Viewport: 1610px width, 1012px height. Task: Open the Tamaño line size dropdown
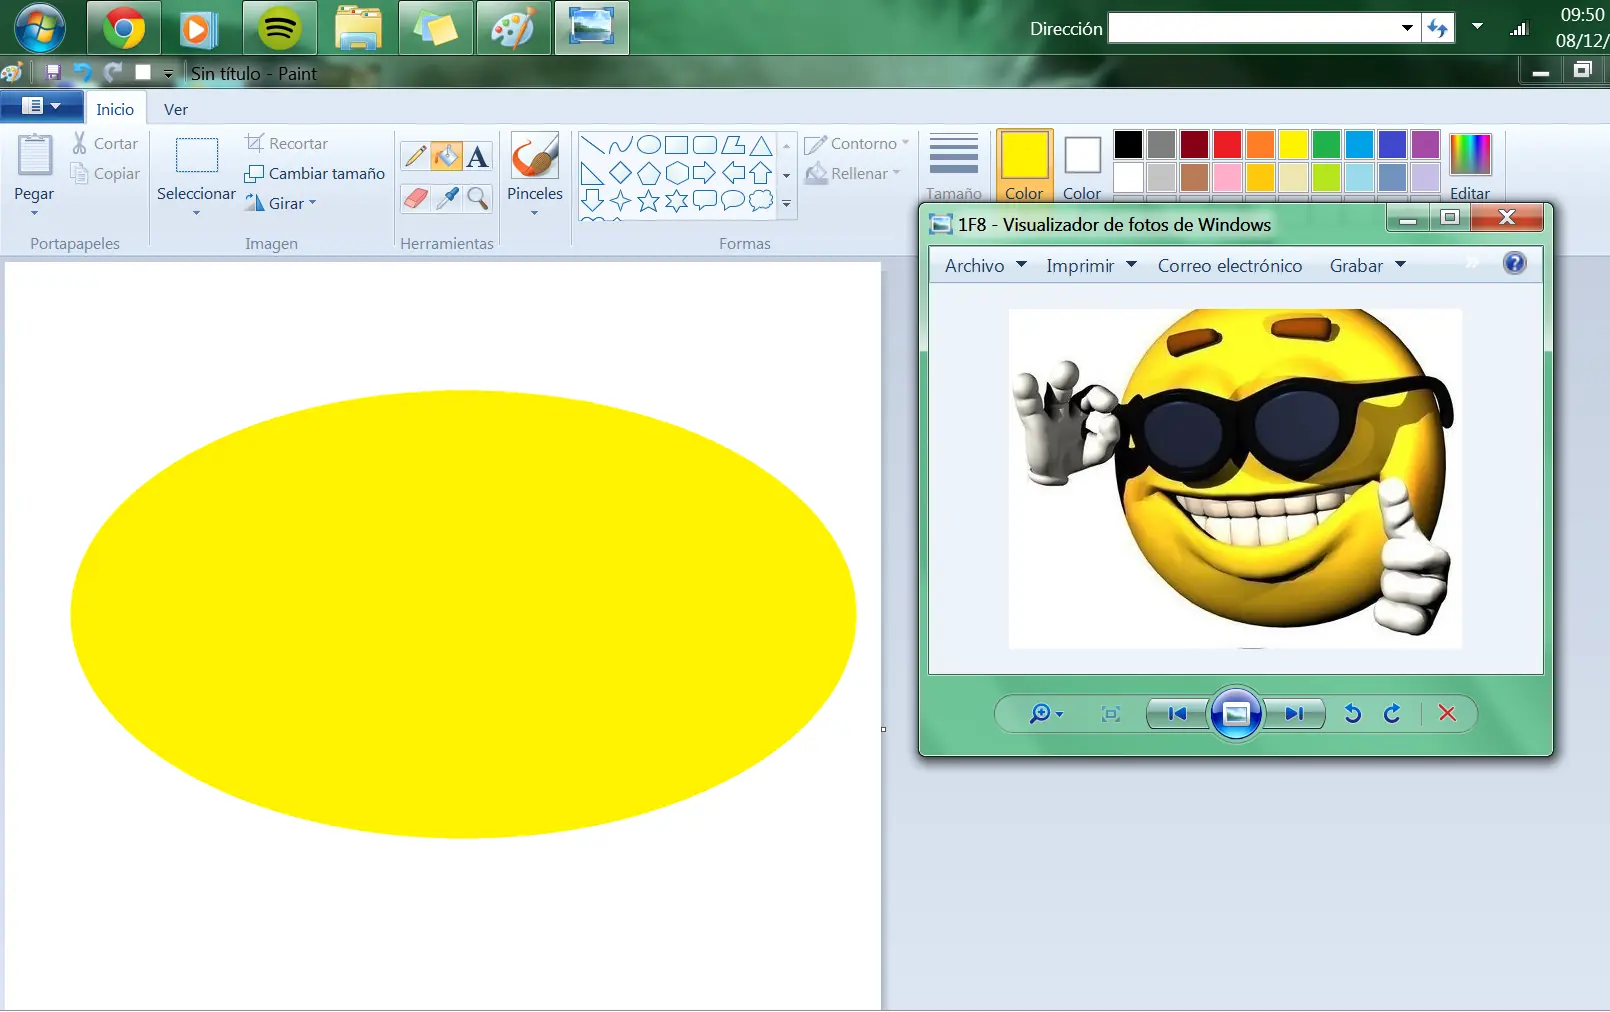click(x=953, y=166)
